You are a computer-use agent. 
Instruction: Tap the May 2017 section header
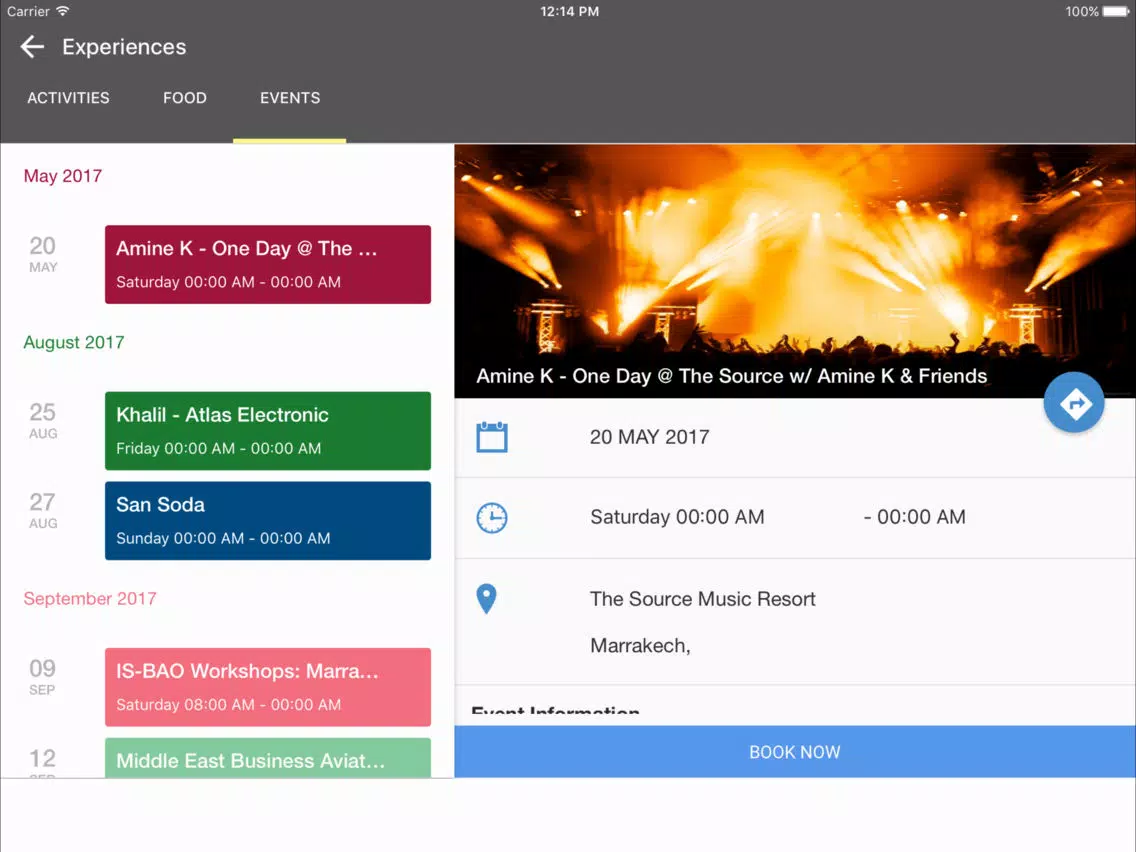pyautogui.click(x=62, y=176)
